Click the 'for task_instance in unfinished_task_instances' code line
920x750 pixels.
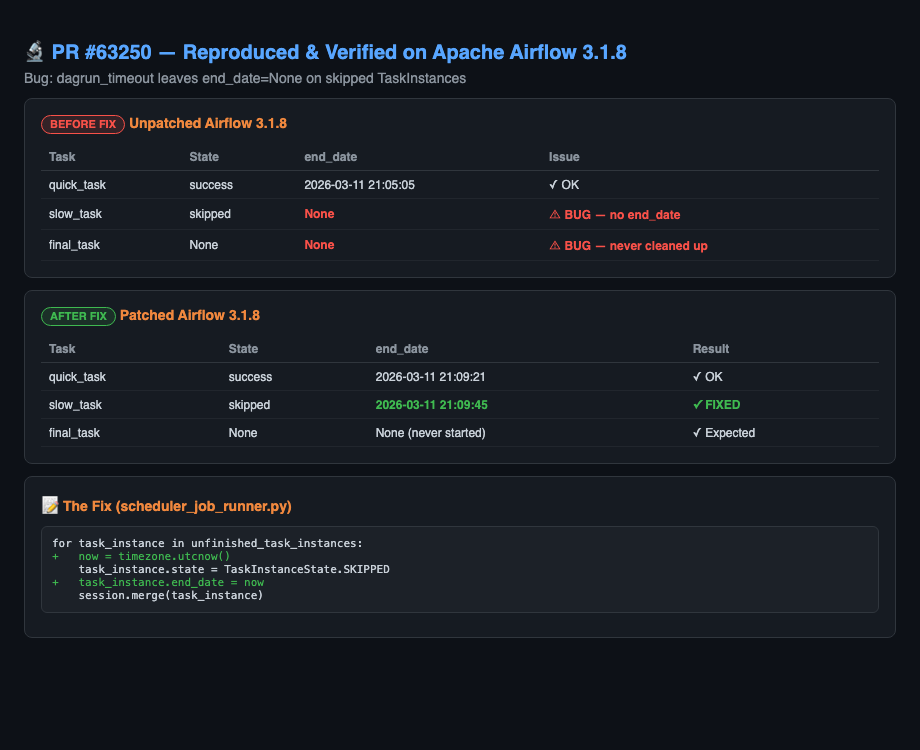tap(208, 543)
